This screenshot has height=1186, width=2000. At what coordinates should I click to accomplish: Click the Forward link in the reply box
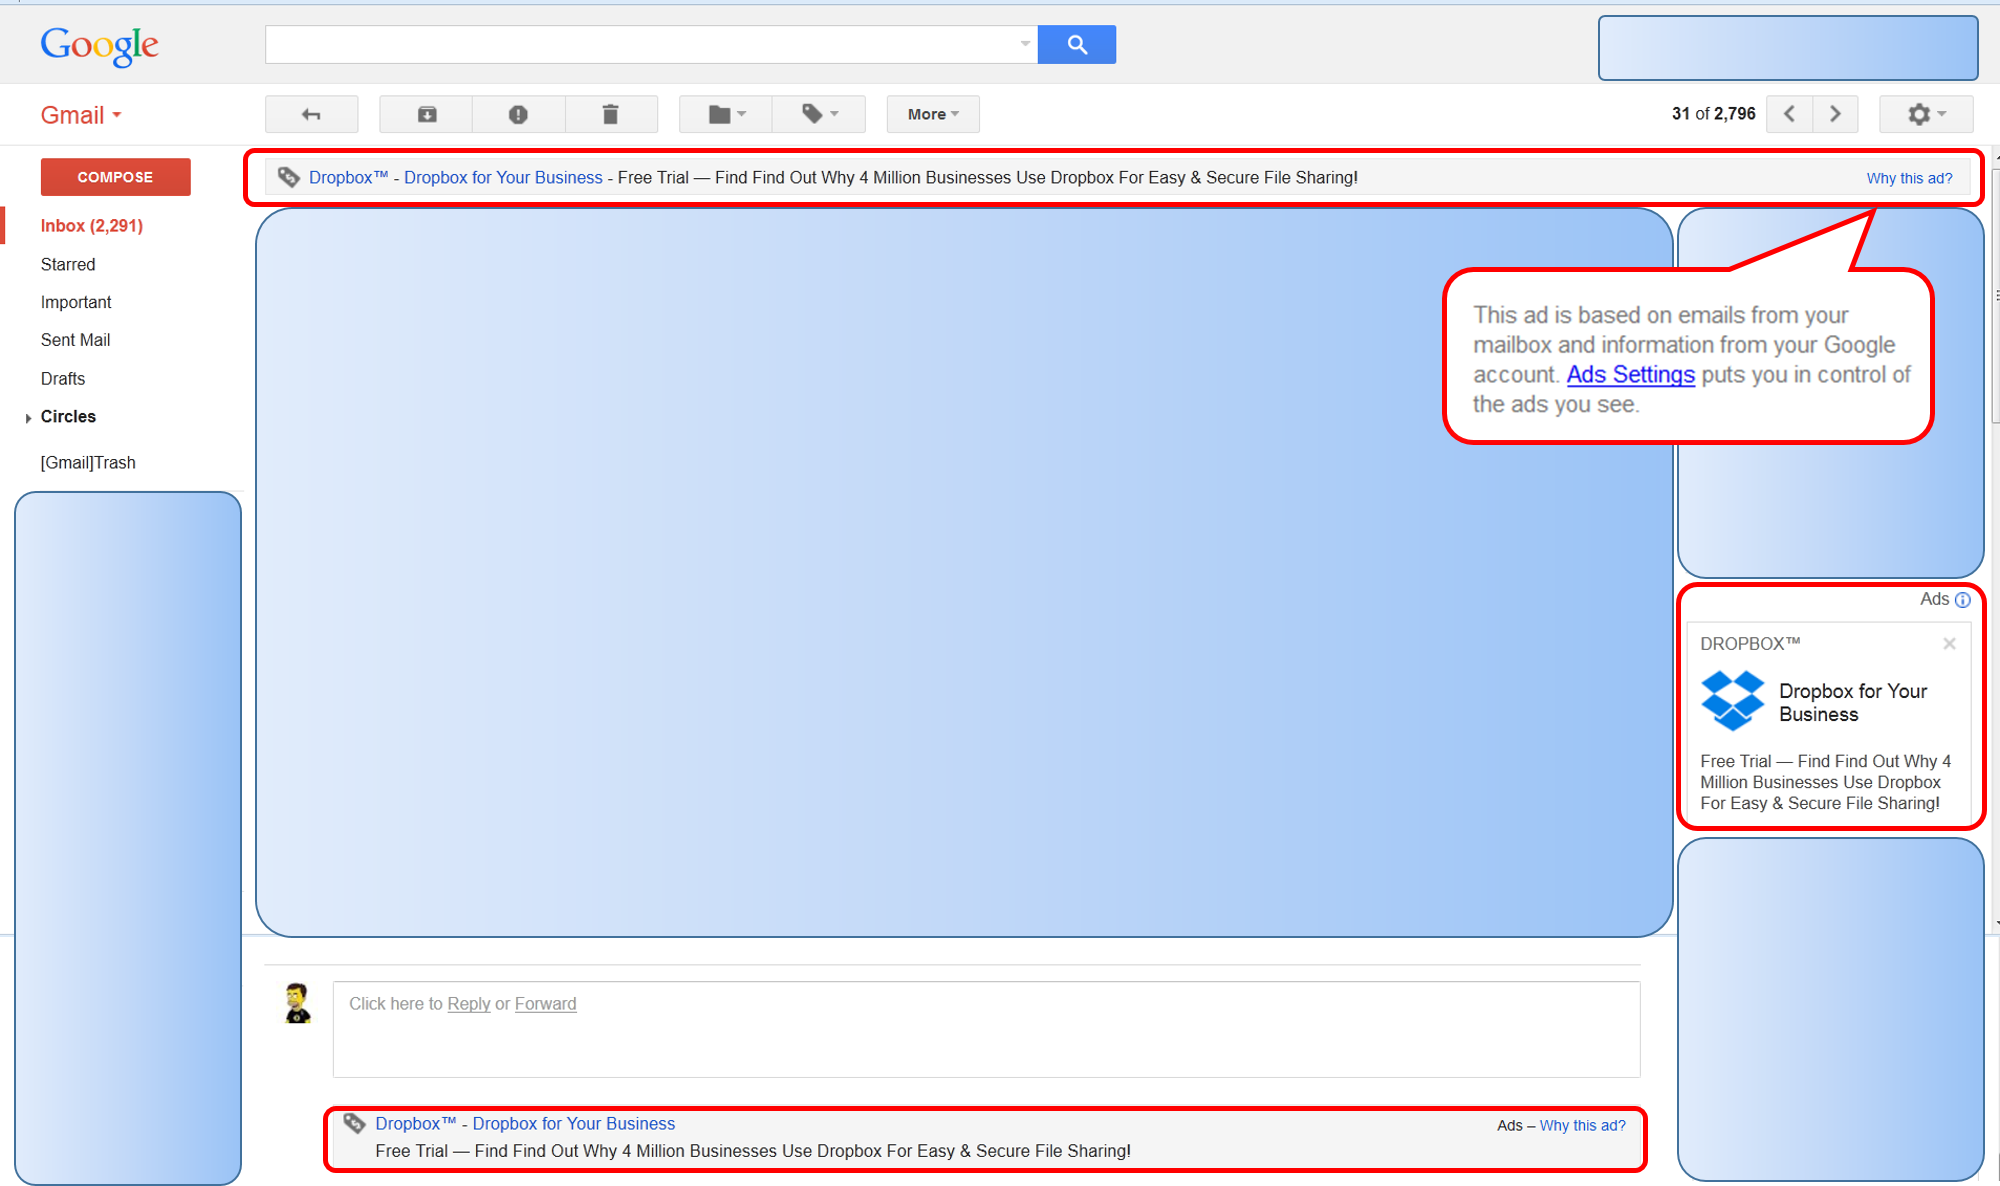[x=545, y=1003]
